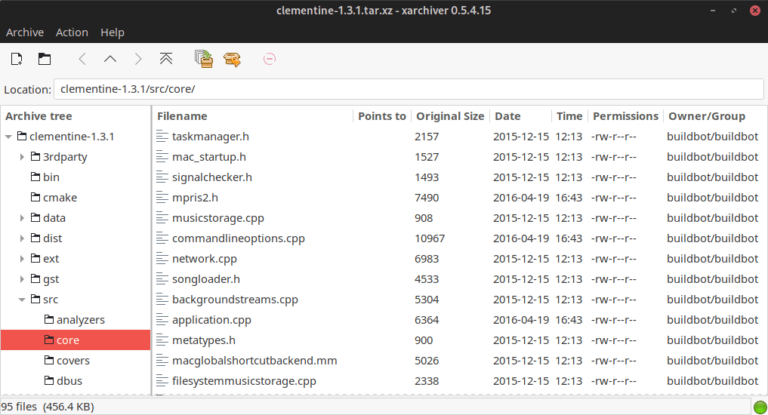Select file metatypes.h

(x=204, y=340)
